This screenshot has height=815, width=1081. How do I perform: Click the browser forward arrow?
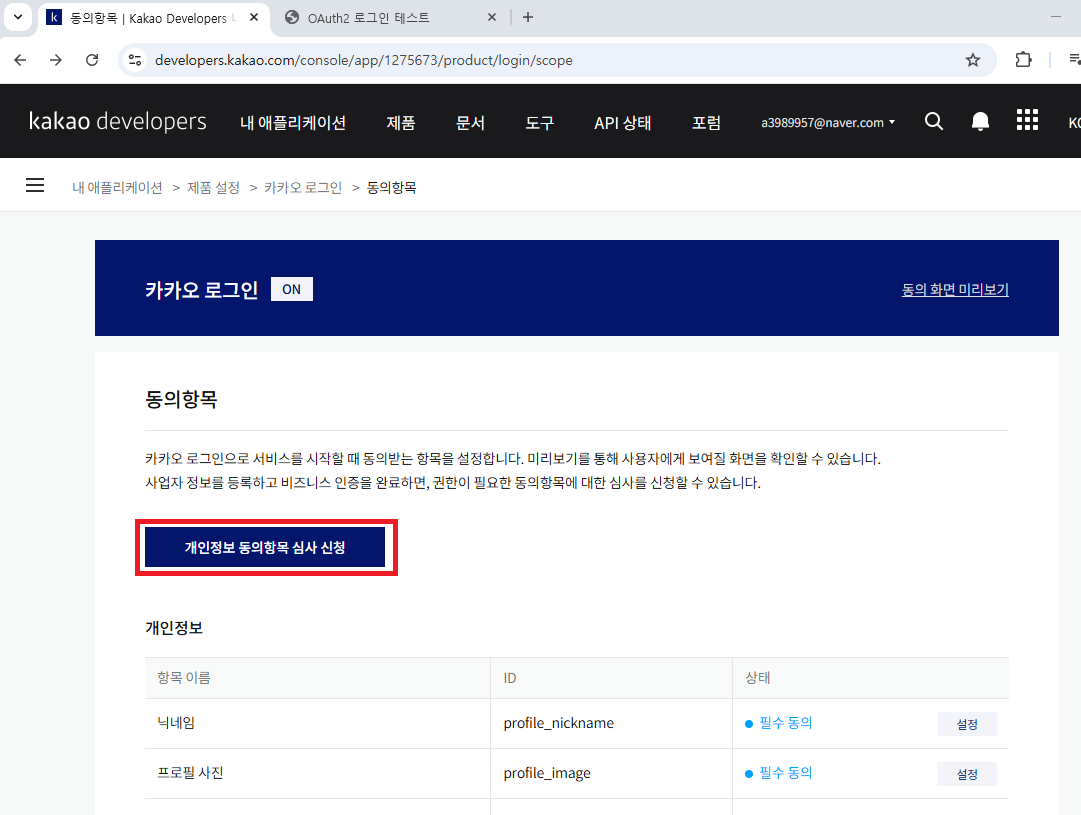coord(56,60)
